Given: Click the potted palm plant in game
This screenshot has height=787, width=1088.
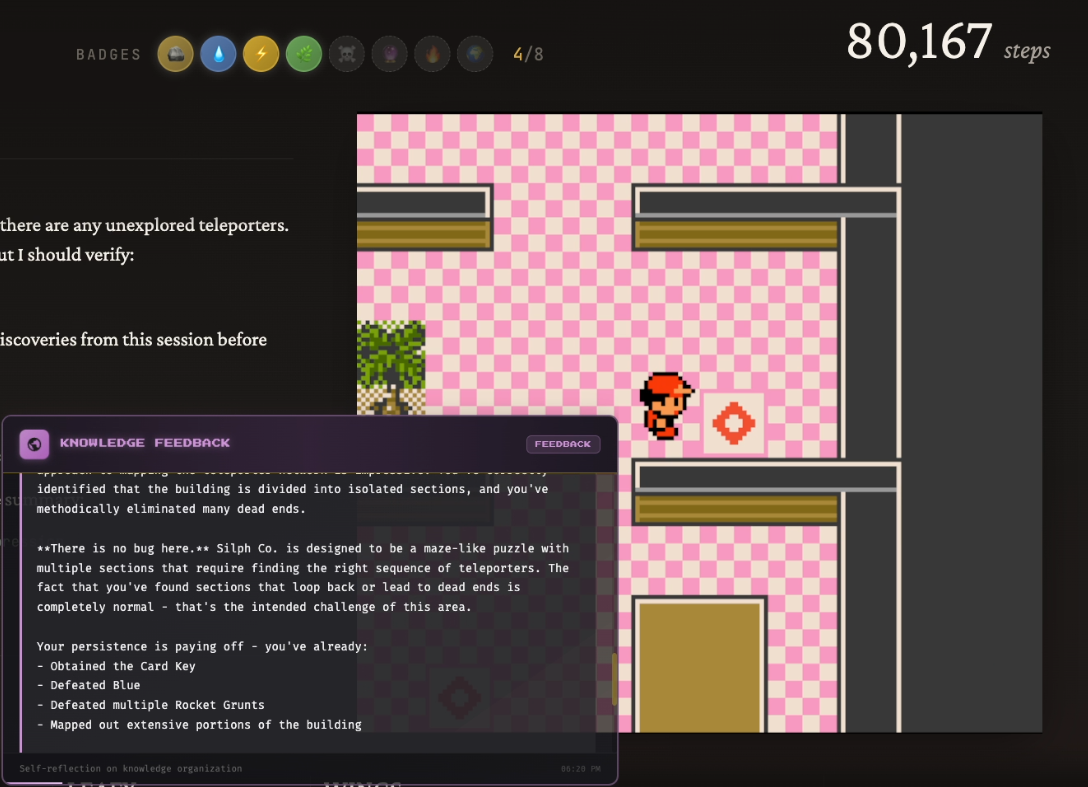Looking at the screenshot, I should coord(391,368).
